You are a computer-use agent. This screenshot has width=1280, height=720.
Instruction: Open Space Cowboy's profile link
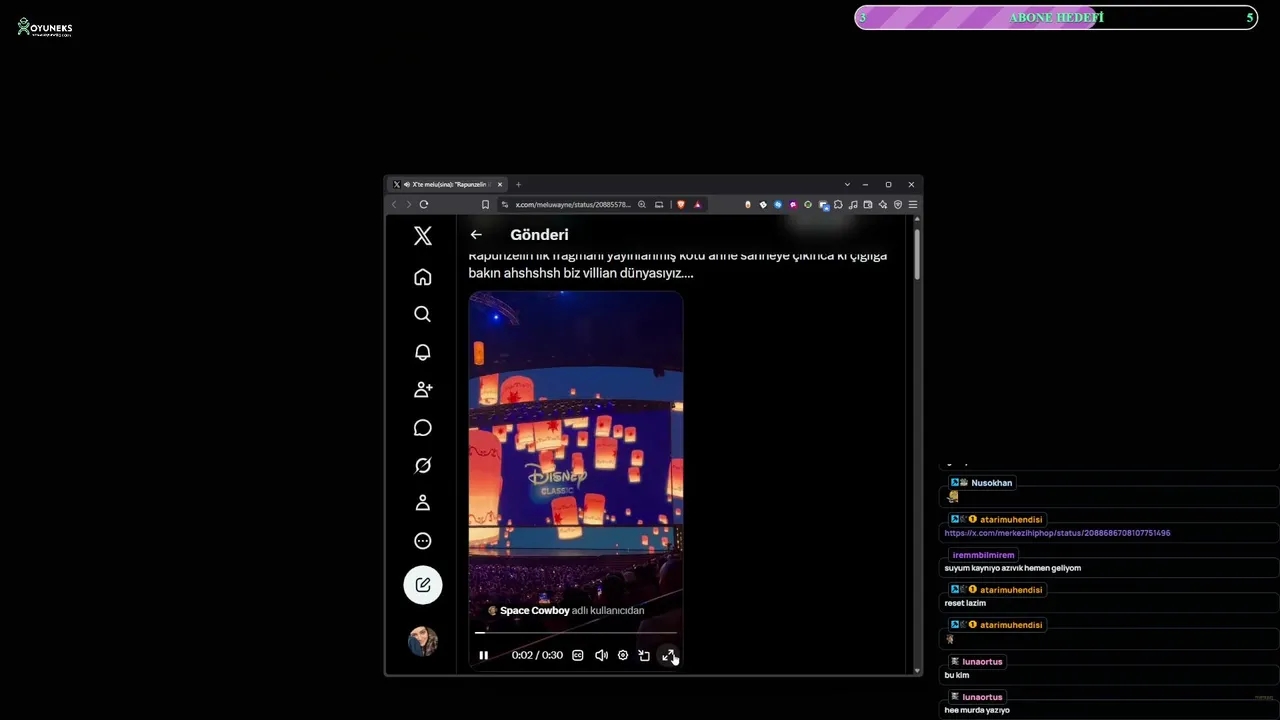[x=535, y=611]
